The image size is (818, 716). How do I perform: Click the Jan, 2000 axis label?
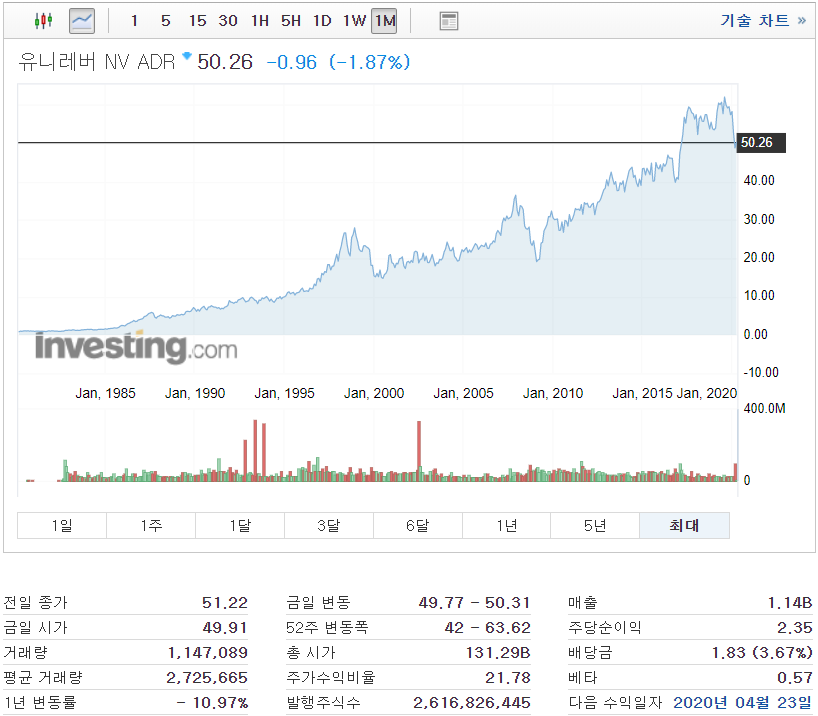[374, 393]
